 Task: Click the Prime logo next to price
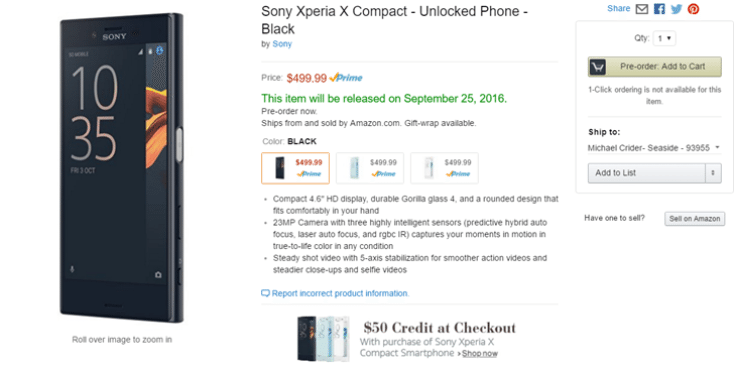[346, 78]
